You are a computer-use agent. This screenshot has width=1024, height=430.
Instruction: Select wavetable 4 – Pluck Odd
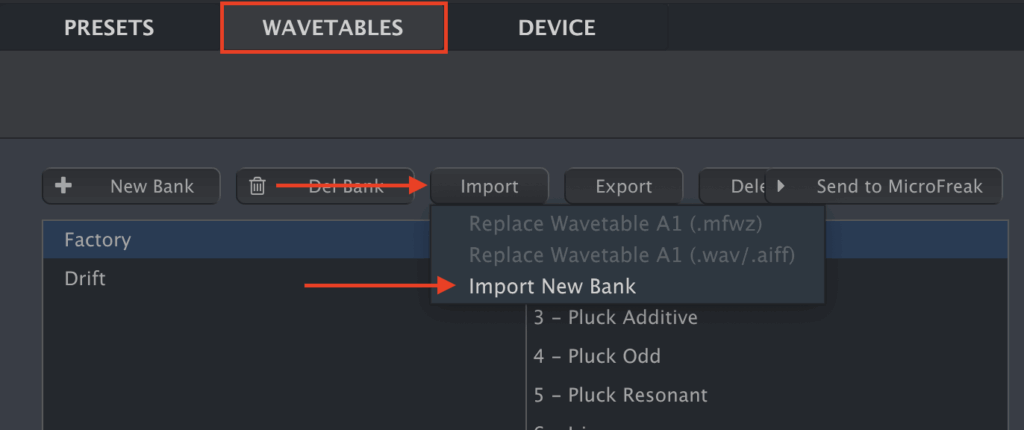(x=597, y=356)
